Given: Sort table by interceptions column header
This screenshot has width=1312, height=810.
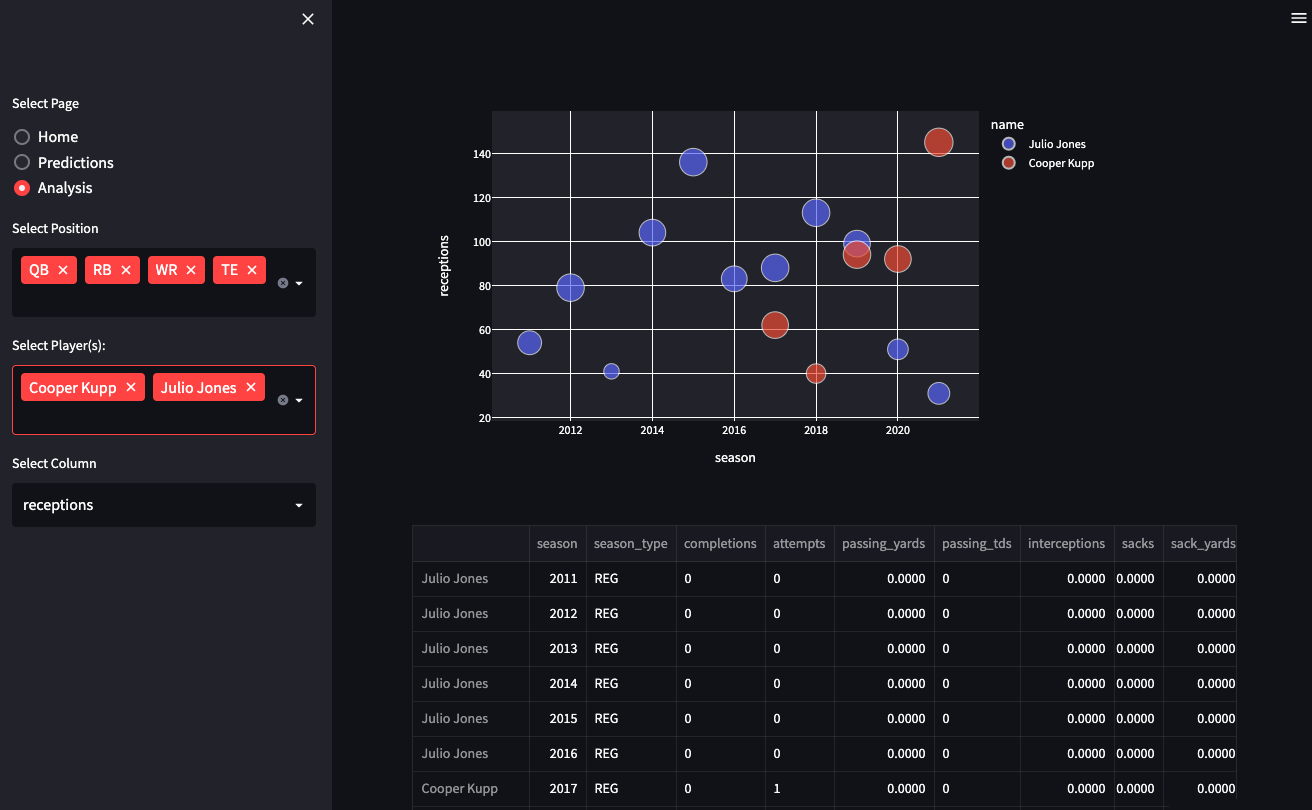Looking at the screenshot, I should 1067,544.
